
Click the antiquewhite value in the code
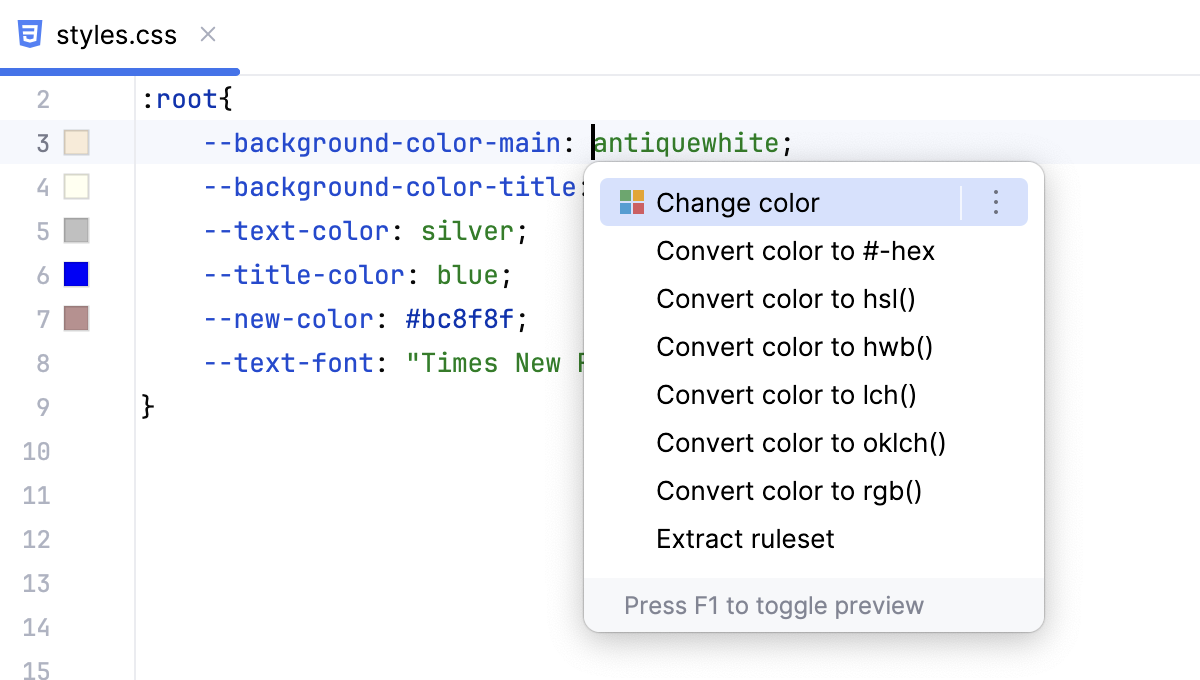point(686,142)
